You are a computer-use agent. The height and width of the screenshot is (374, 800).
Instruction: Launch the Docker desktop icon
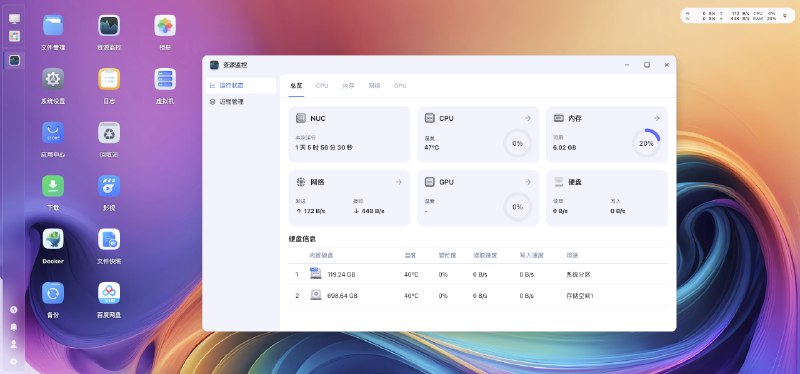[x=53, y=239]
